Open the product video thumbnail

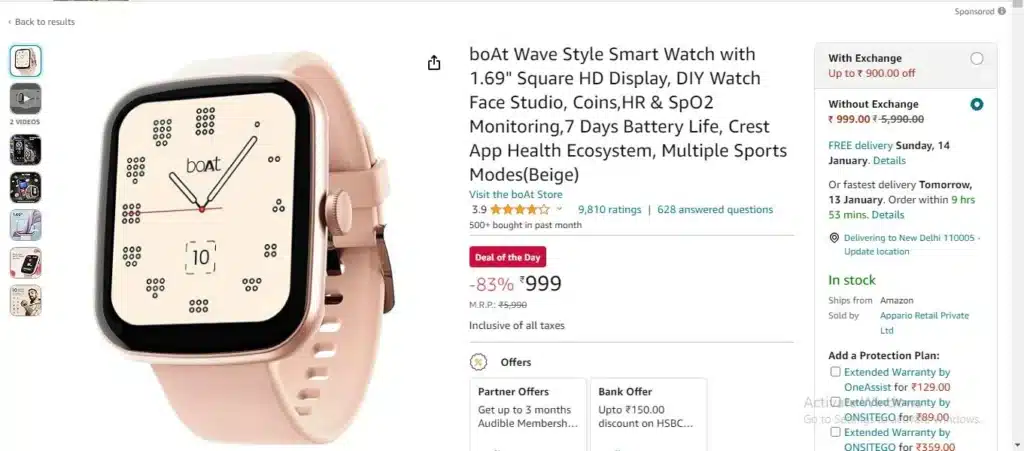coord(25,99)
